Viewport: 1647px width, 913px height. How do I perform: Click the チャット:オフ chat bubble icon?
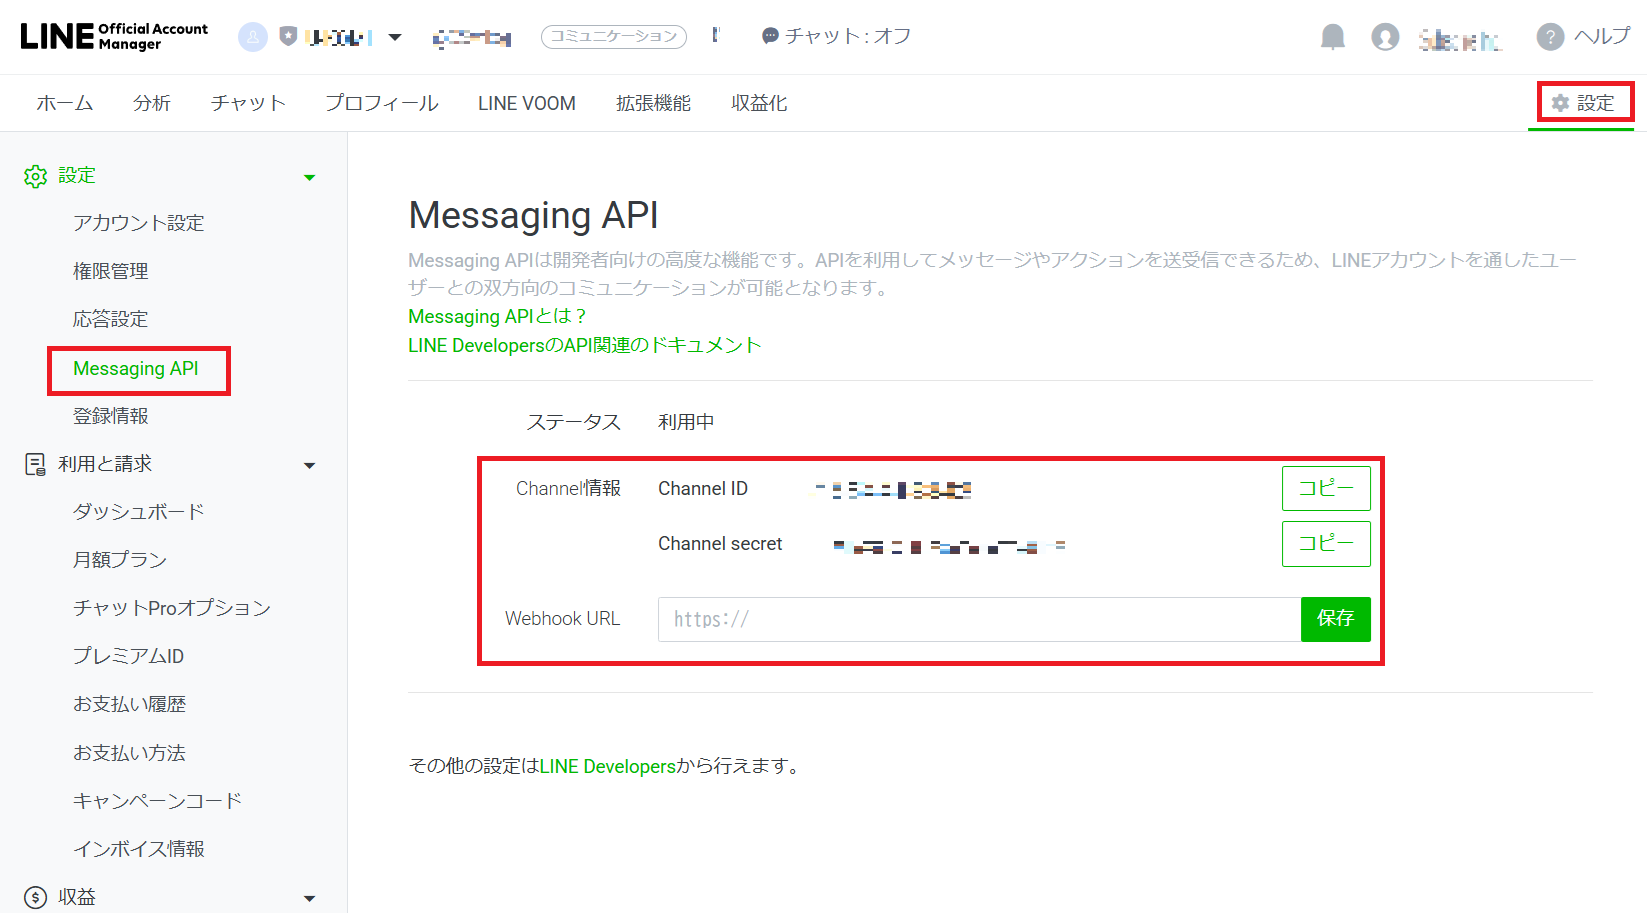(770, 36)
